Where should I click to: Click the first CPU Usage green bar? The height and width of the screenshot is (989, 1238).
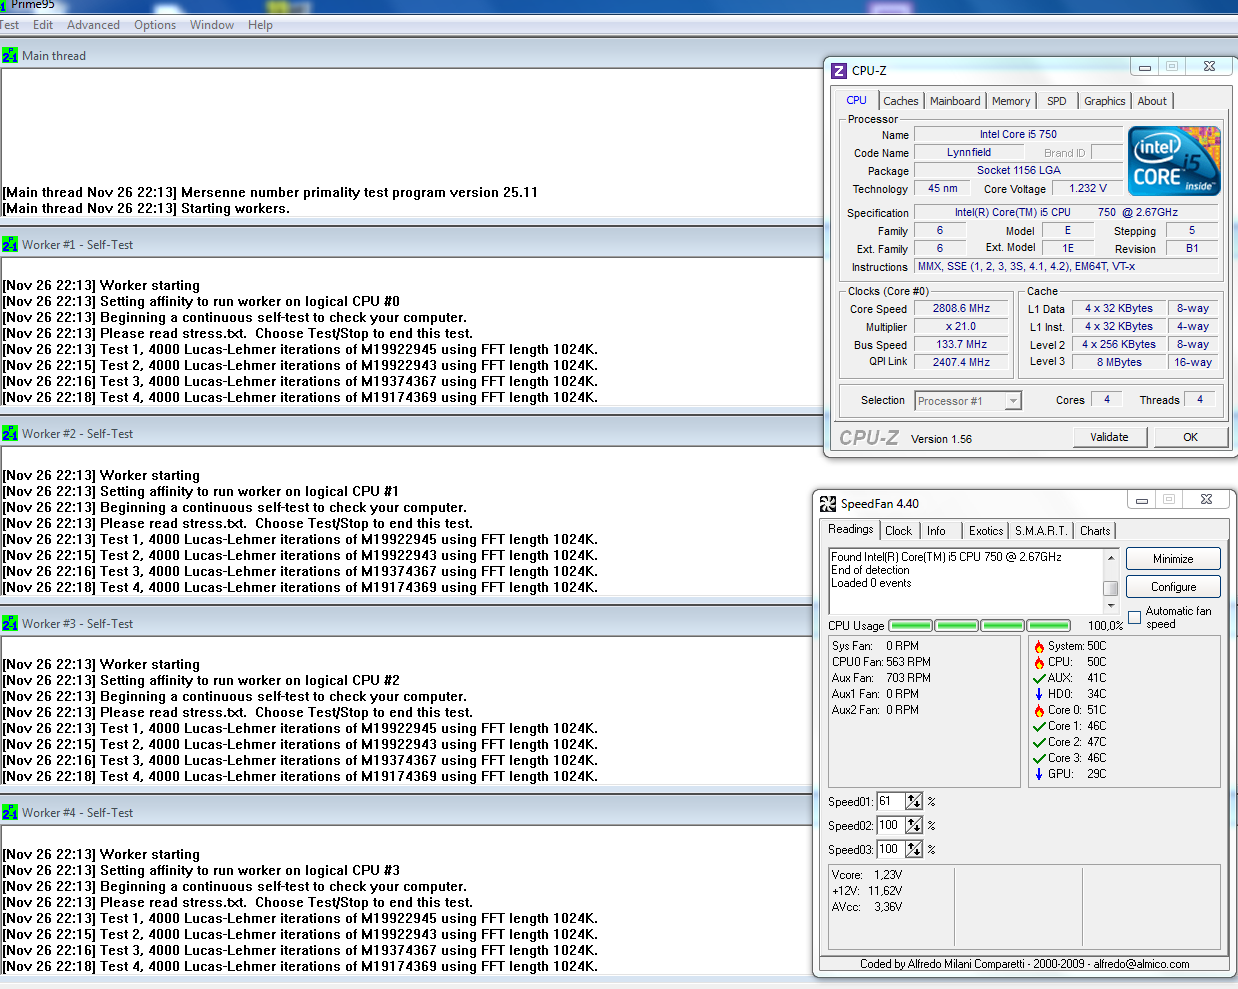[x=911, y=626]
